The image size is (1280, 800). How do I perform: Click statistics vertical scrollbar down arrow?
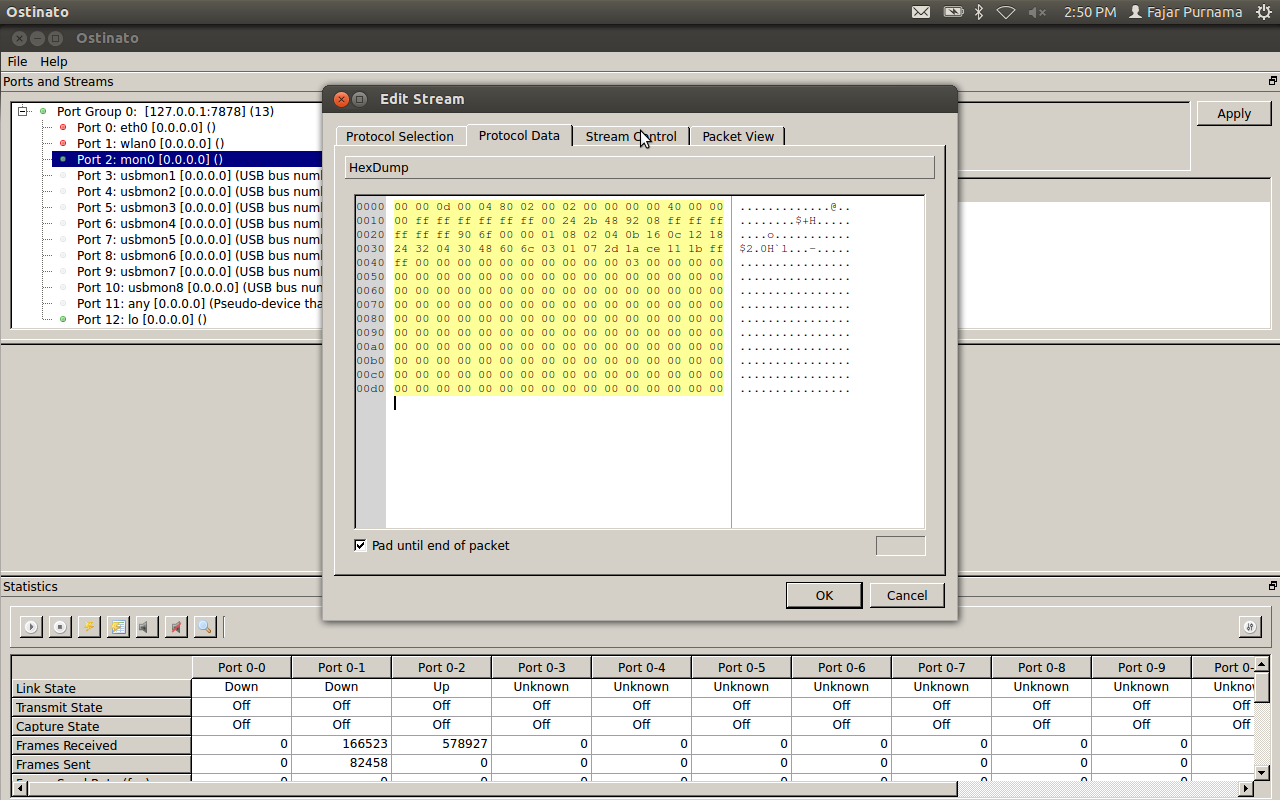coord(1262,771)
